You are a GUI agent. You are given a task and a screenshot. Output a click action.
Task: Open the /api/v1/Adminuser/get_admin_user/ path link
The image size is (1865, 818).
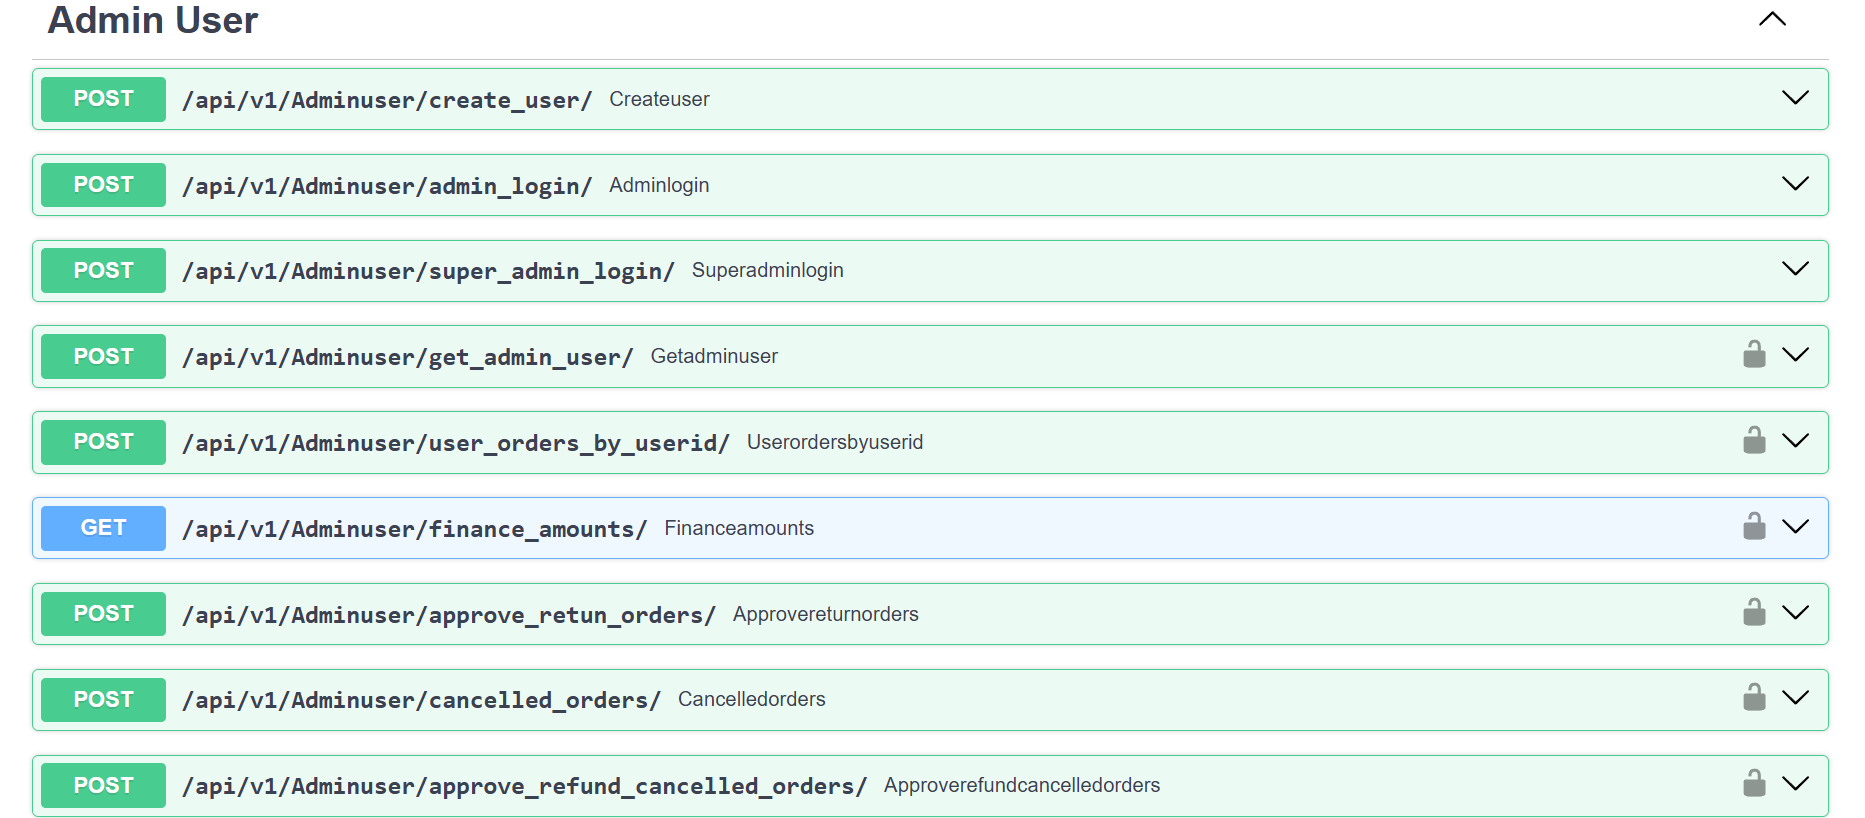[x=407, y=357]
